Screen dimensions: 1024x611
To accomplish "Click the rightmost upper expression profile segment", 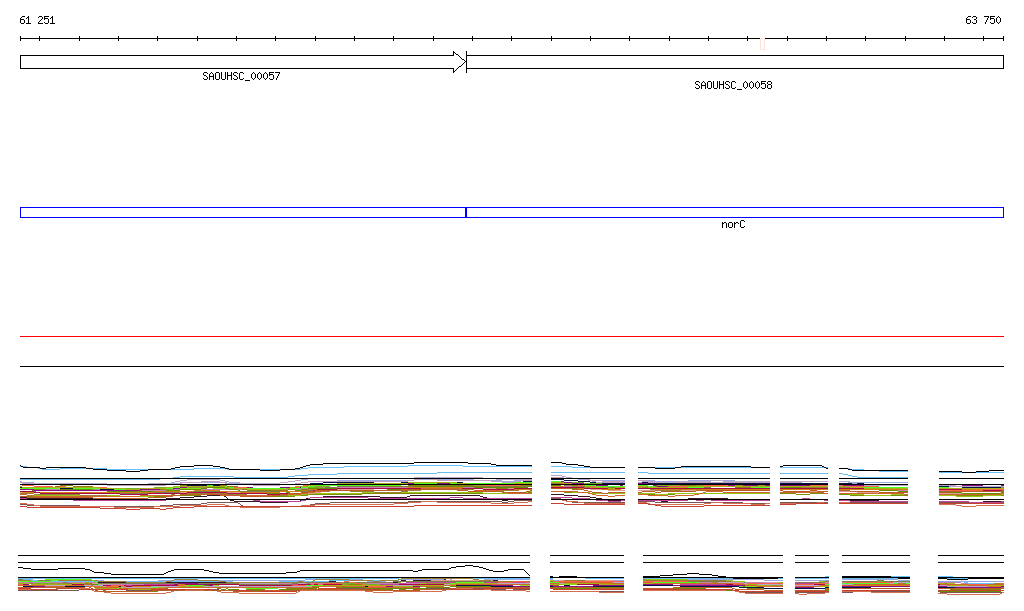I will click(970, 488).
